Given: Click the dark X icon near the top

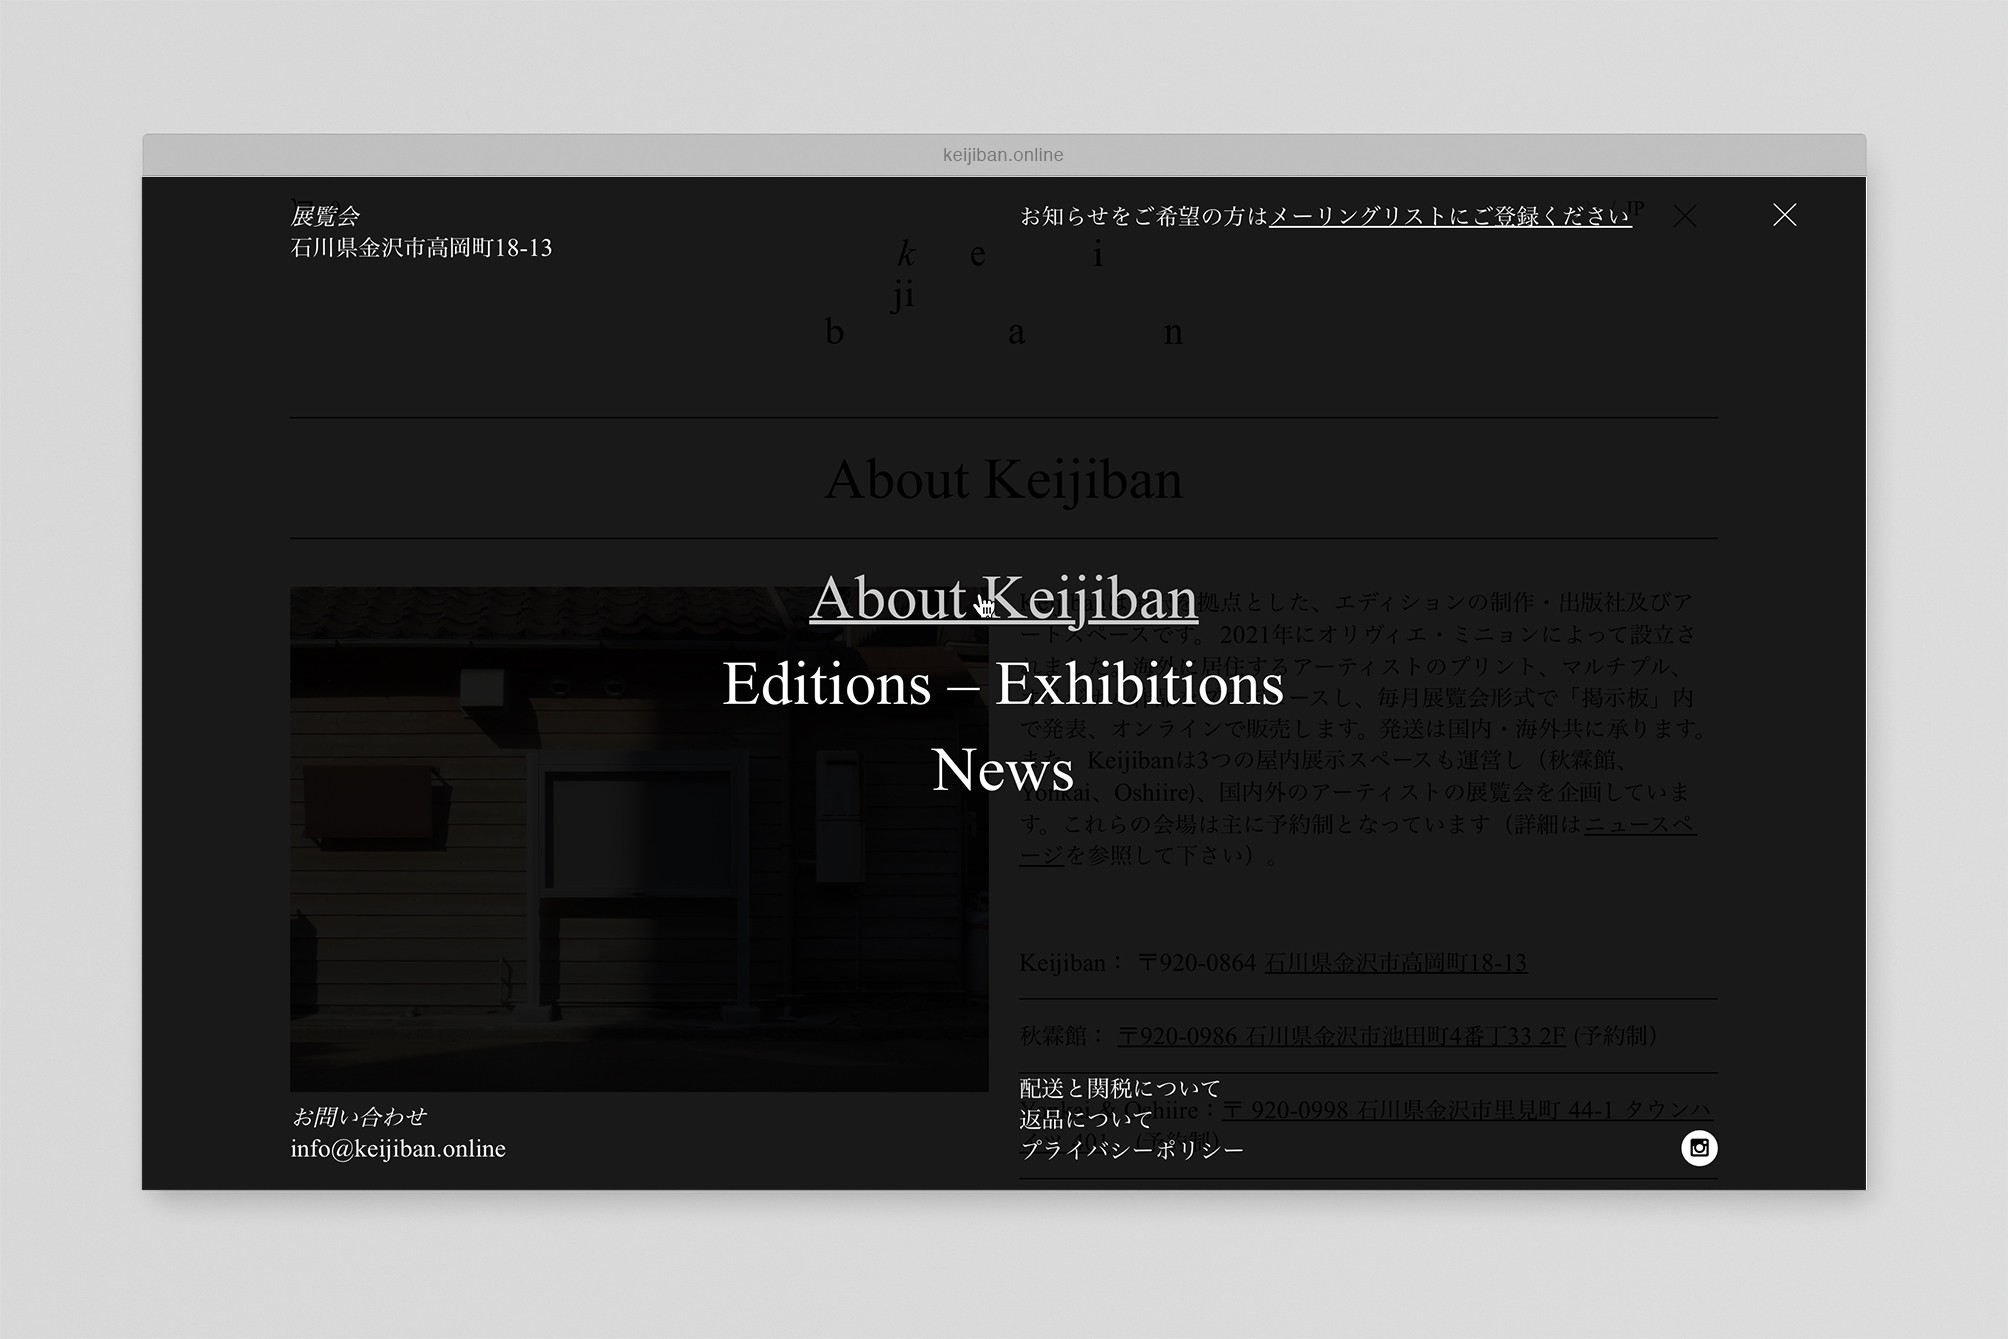Looking at the screenshot, I should tap(1685, 216).
